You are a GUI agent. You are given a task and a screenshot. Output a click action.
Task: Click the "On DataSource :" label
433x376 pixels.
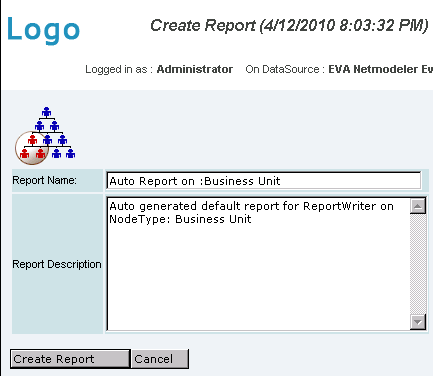[285, 69]
